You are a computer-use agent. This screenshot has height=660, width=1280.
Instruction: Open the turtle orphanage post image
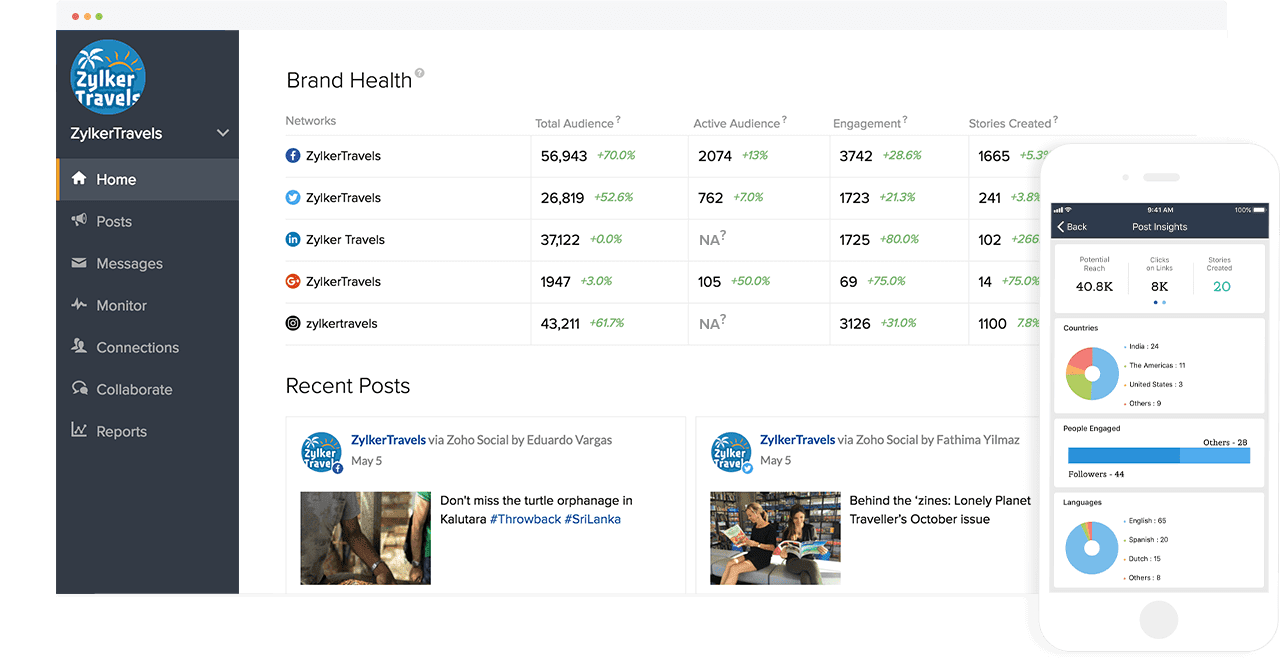point(366,538)
